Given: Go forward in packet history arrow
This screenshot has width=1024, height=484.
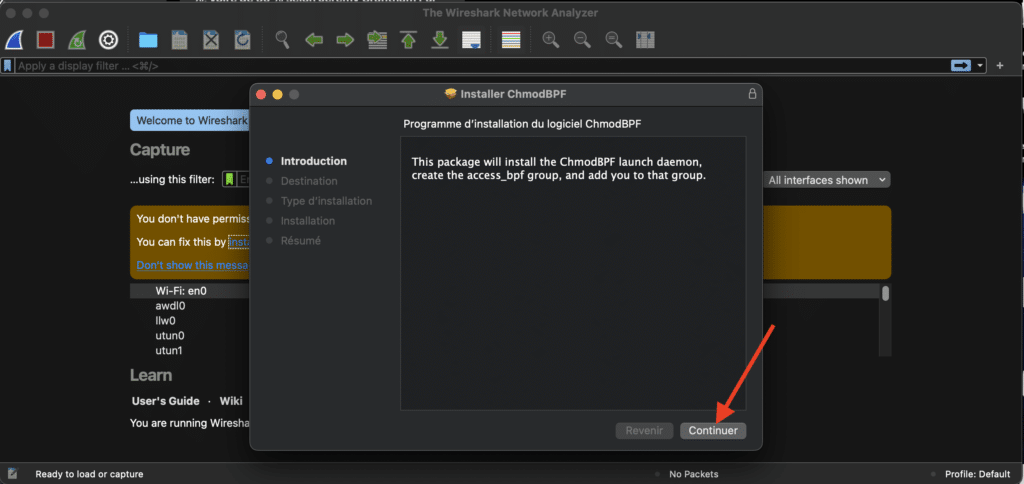Looking at the screenshot, I should (345, 40).
